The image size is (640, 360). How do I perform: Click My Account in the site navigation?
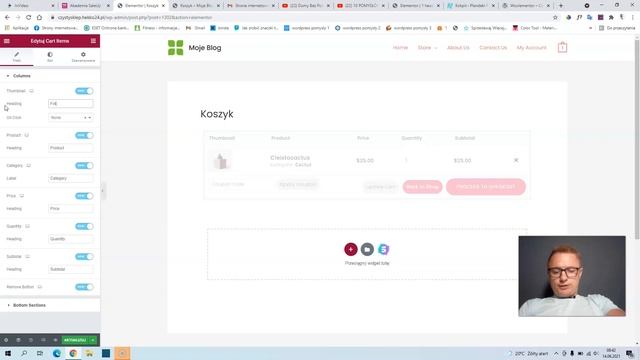(531, 48)
